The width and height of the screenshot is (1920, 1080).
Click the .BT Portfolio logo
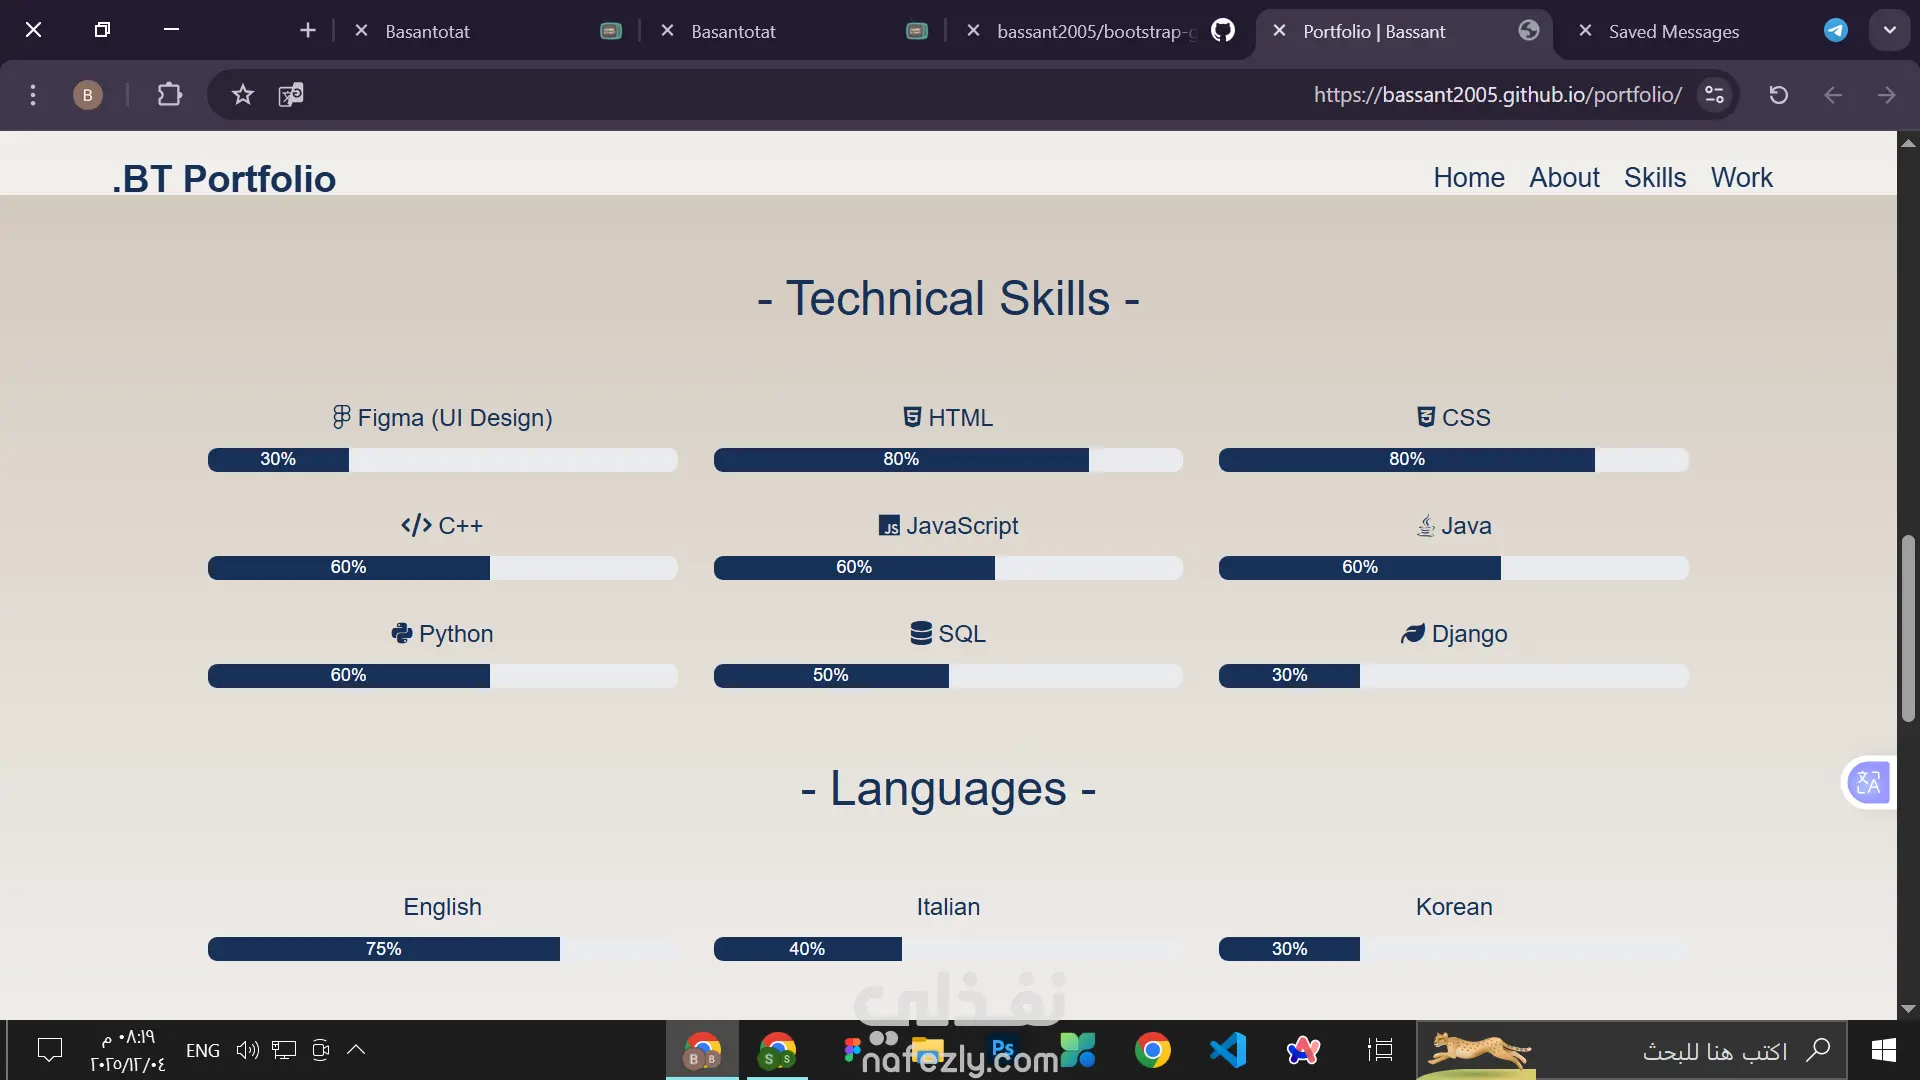pos(224,178)
